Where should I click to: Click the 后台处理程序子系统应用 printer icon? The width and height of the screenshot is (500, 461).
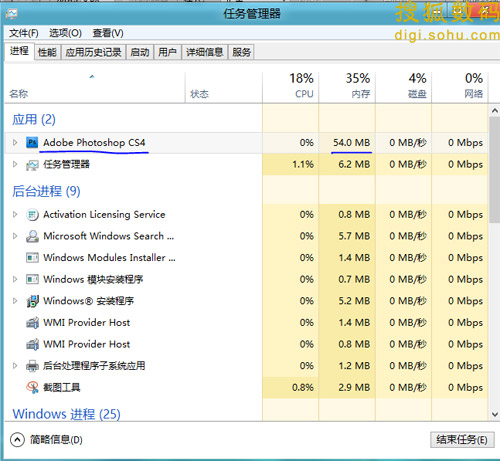point(32,366)
